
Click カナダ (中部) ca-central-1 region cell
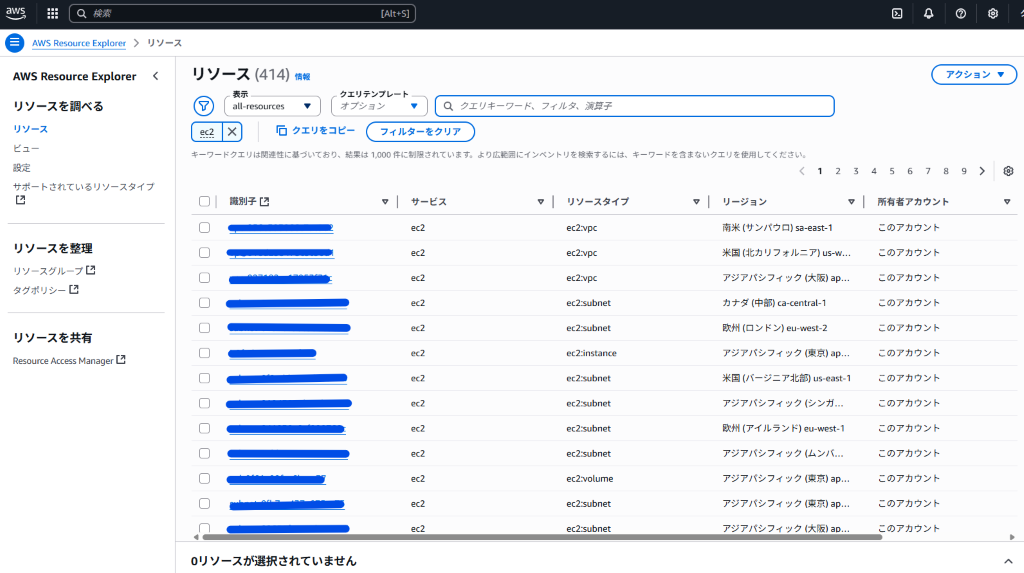[774, 303]
